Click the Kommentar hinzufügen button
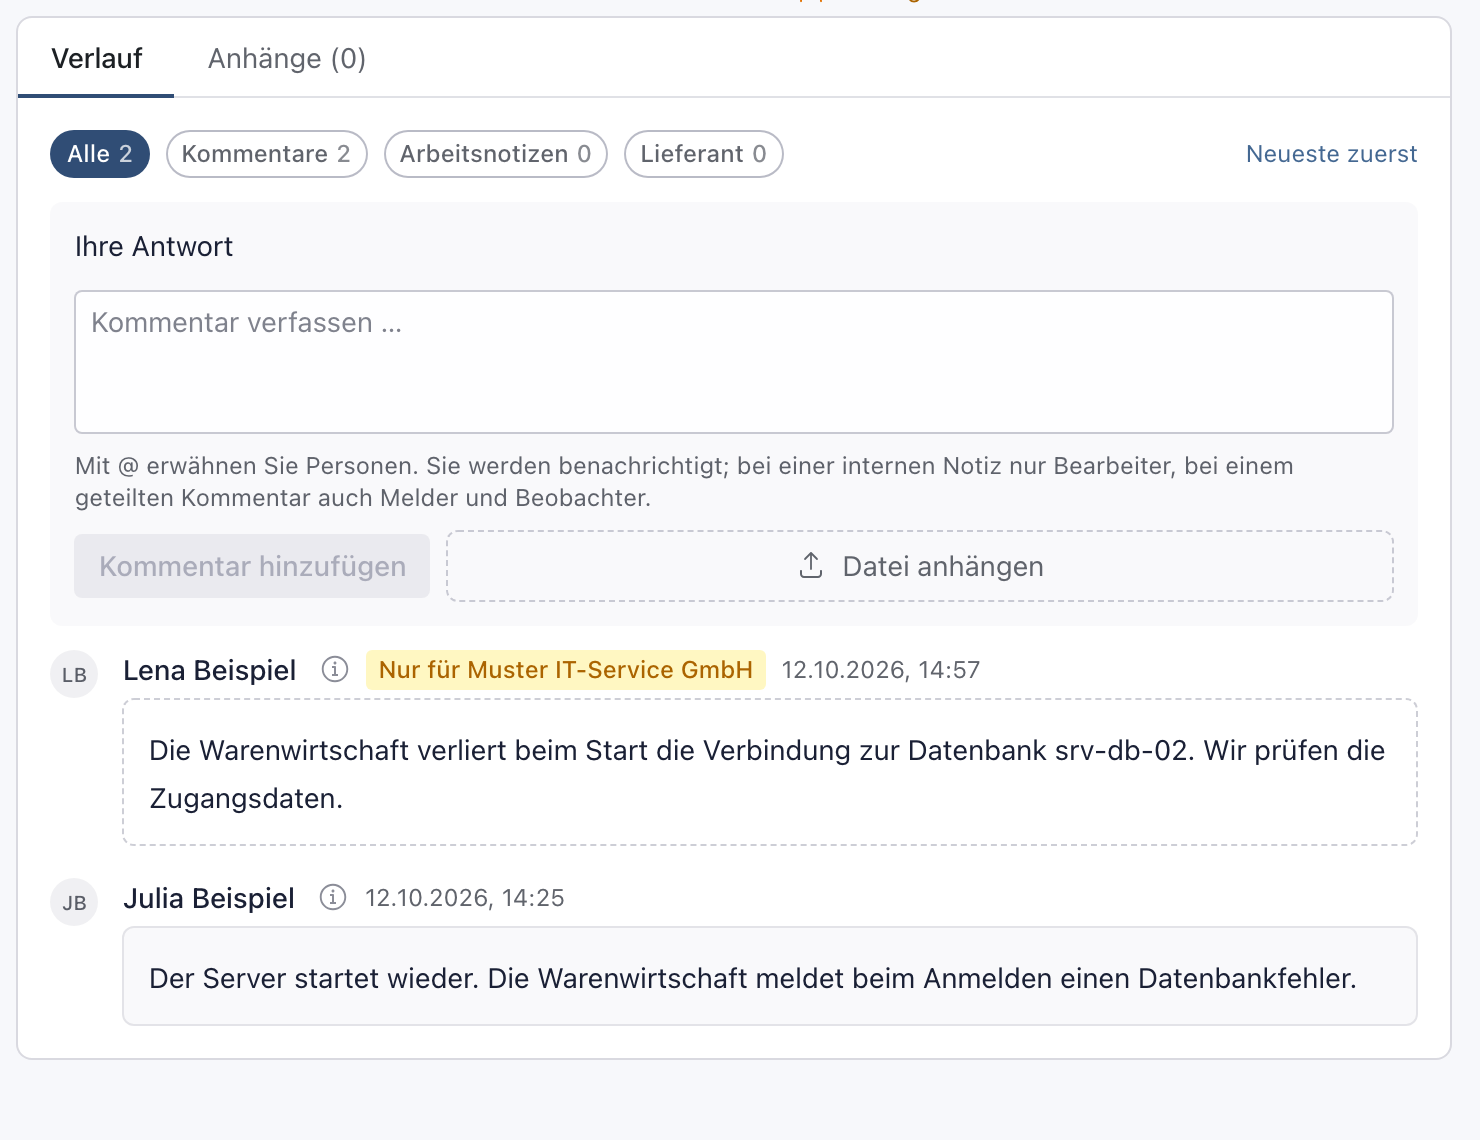 tap(252, 566)
